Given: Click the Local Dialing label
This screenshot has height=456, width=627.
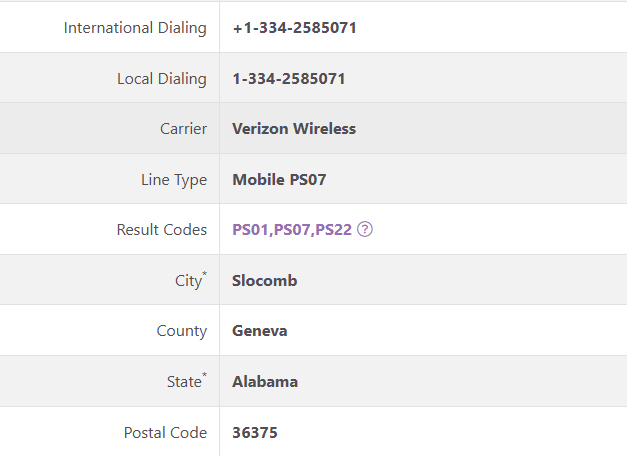Looking at the screenshot, I should 161,78.
